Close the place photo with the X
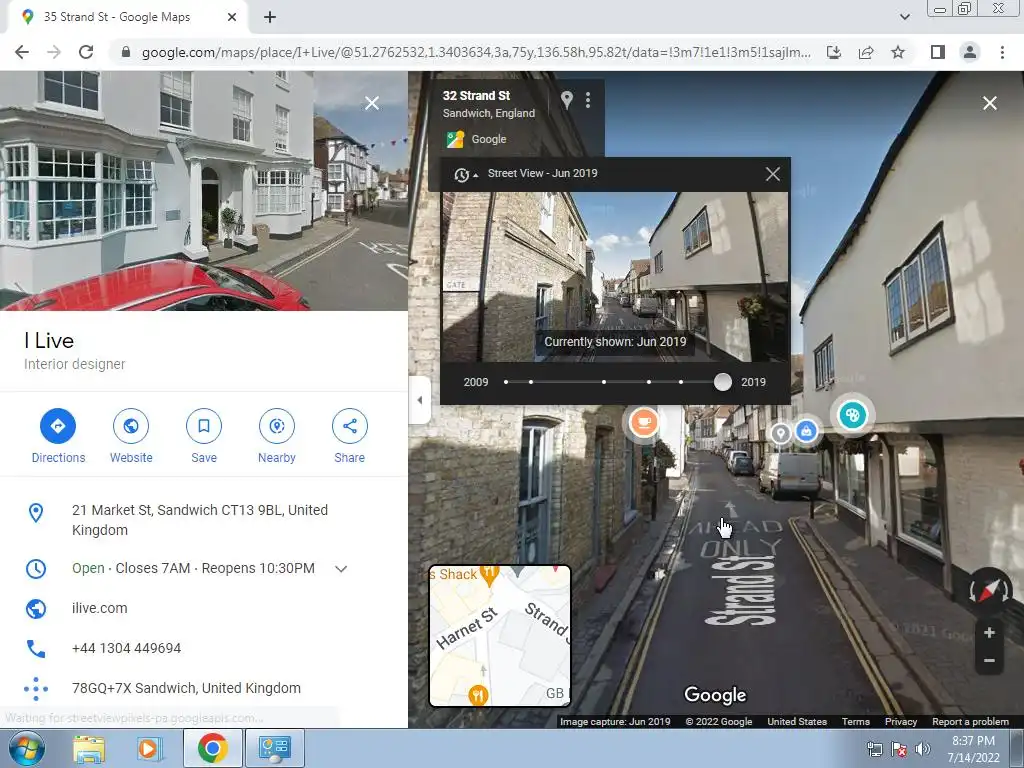 click(x=372, y=103)
